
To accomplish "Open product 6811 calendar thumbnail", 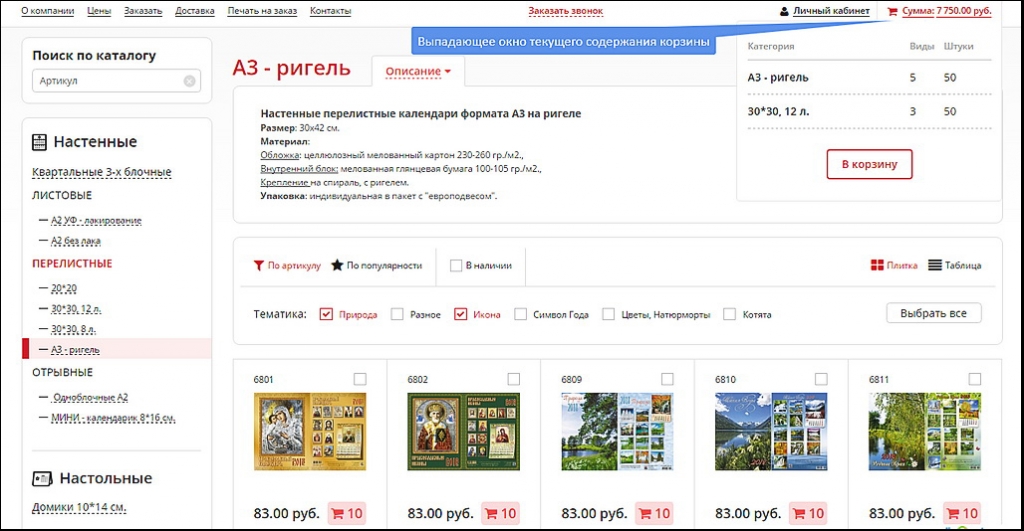I will [925, 432].
